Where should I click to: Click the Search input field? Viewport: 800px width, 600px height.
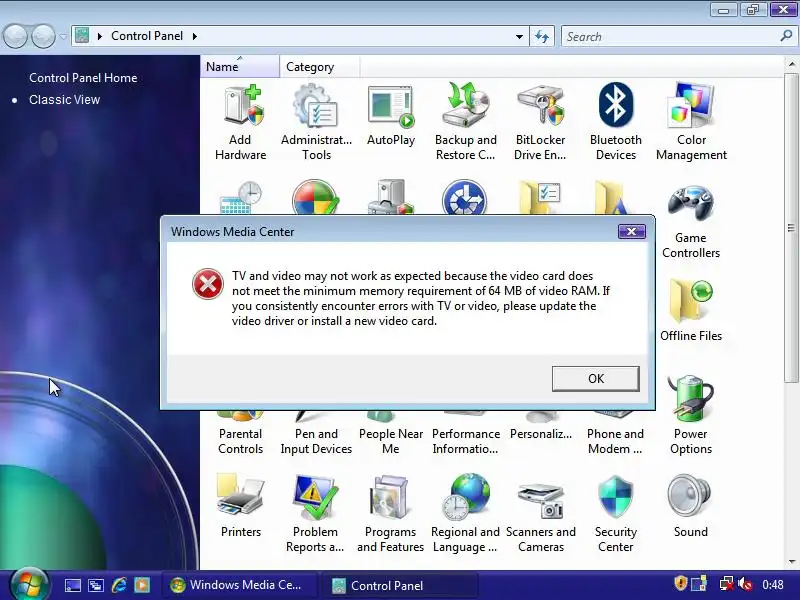[671, 36]
